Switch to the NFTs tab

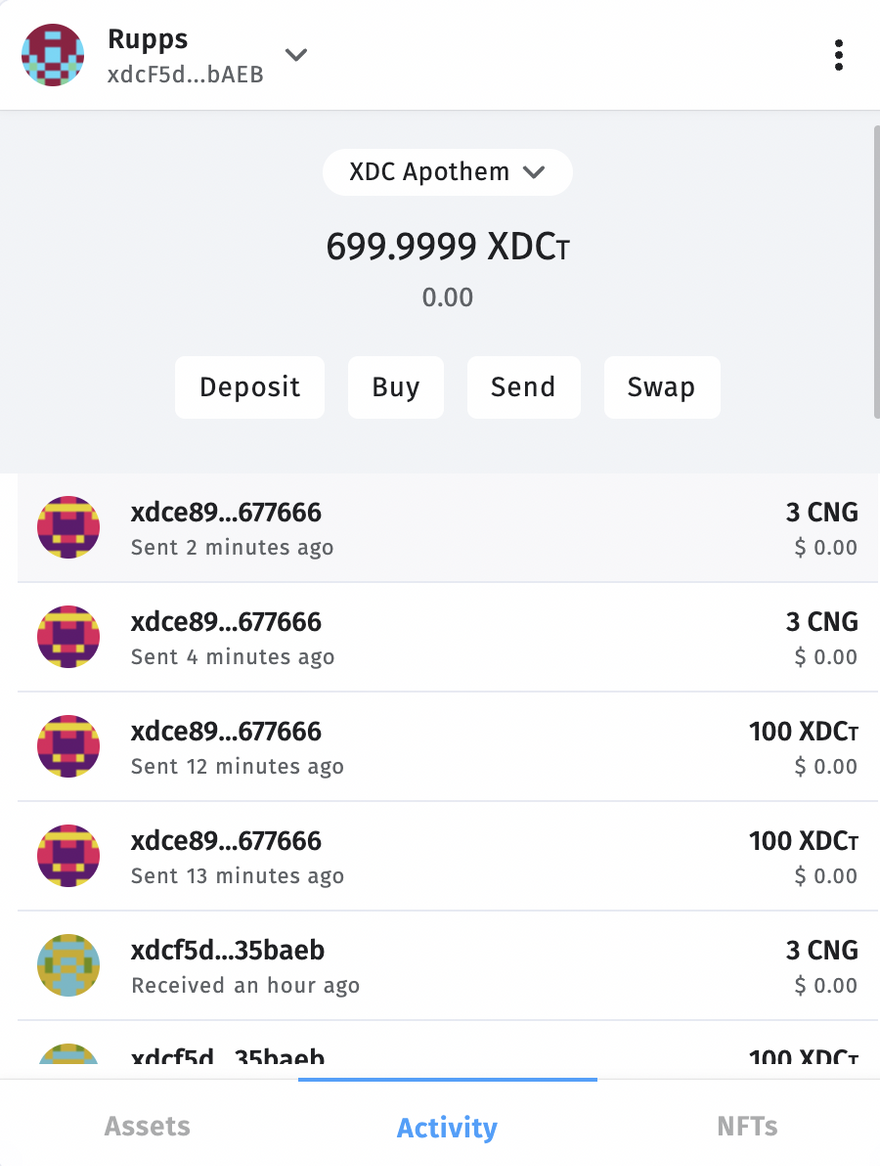pyautogui.click(x=747, y=1127)
